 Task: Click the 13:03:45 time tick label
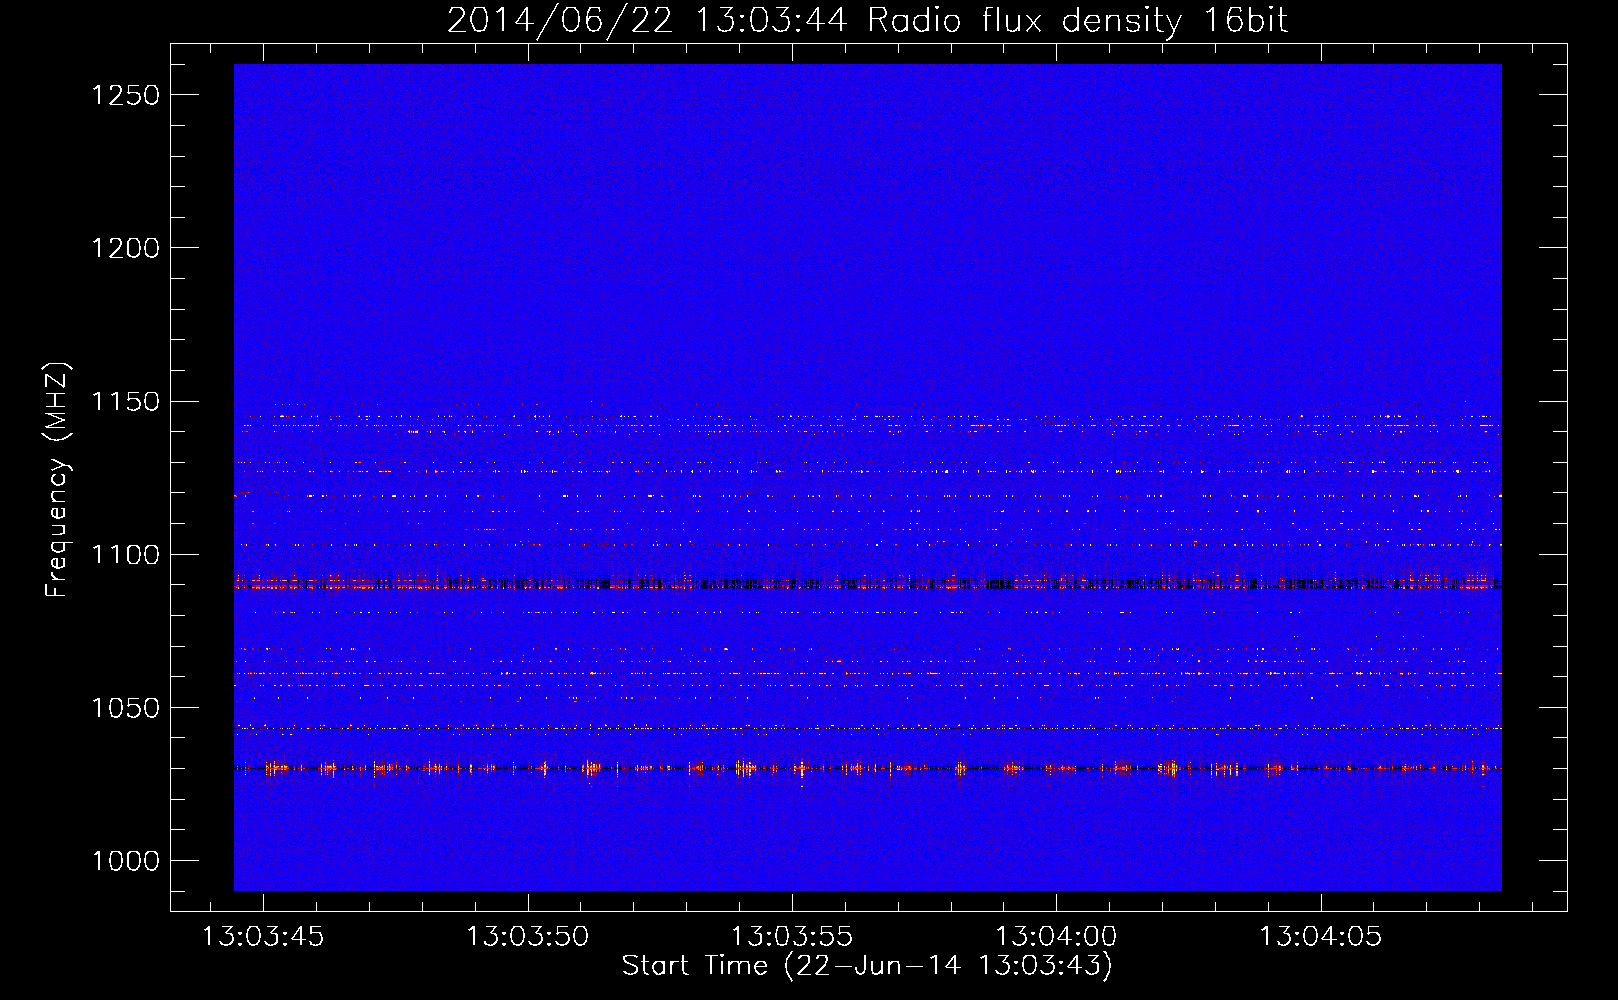coord(263,937)
